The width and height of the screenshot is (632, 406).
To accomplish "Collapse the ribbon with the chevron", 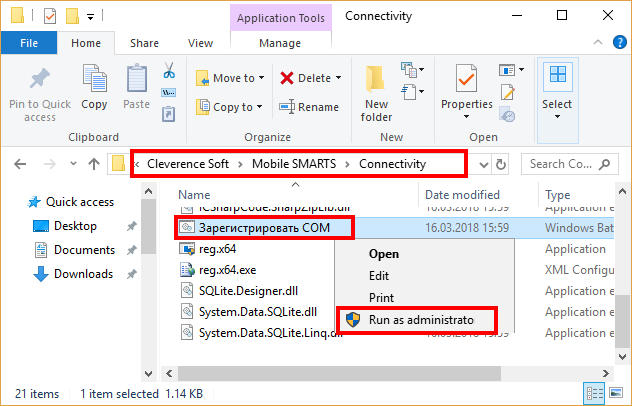I will [598, 42].
